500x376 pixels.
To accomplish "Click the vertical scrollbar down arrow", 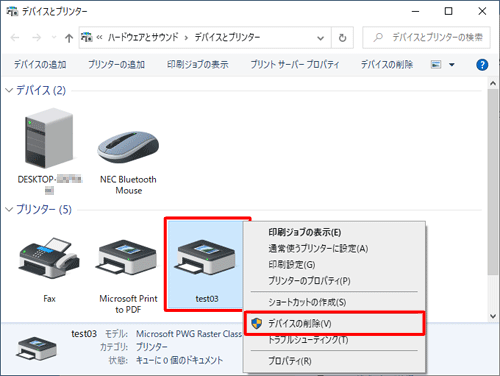I will 493,316.
